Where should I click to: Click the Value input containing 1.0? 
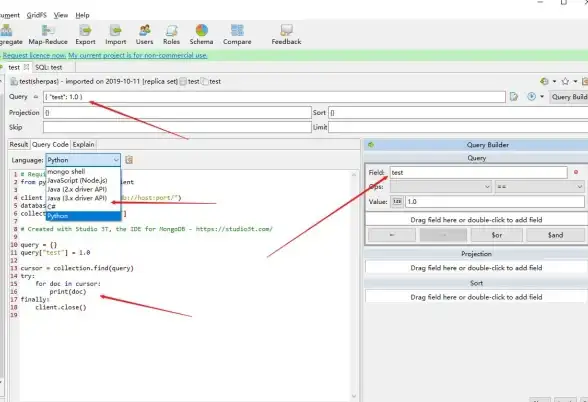coord(495,202)
